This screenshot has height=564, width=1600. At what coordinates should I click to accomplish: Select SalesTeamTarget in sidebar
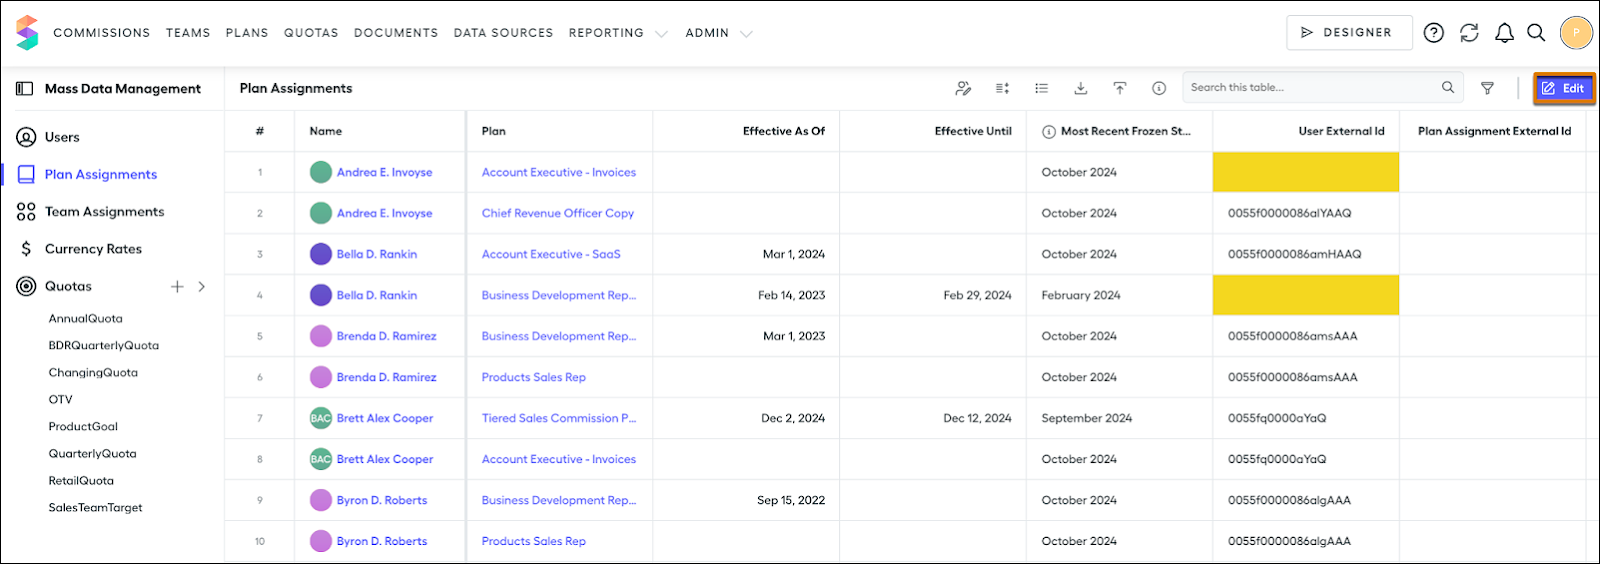point(96,508)
